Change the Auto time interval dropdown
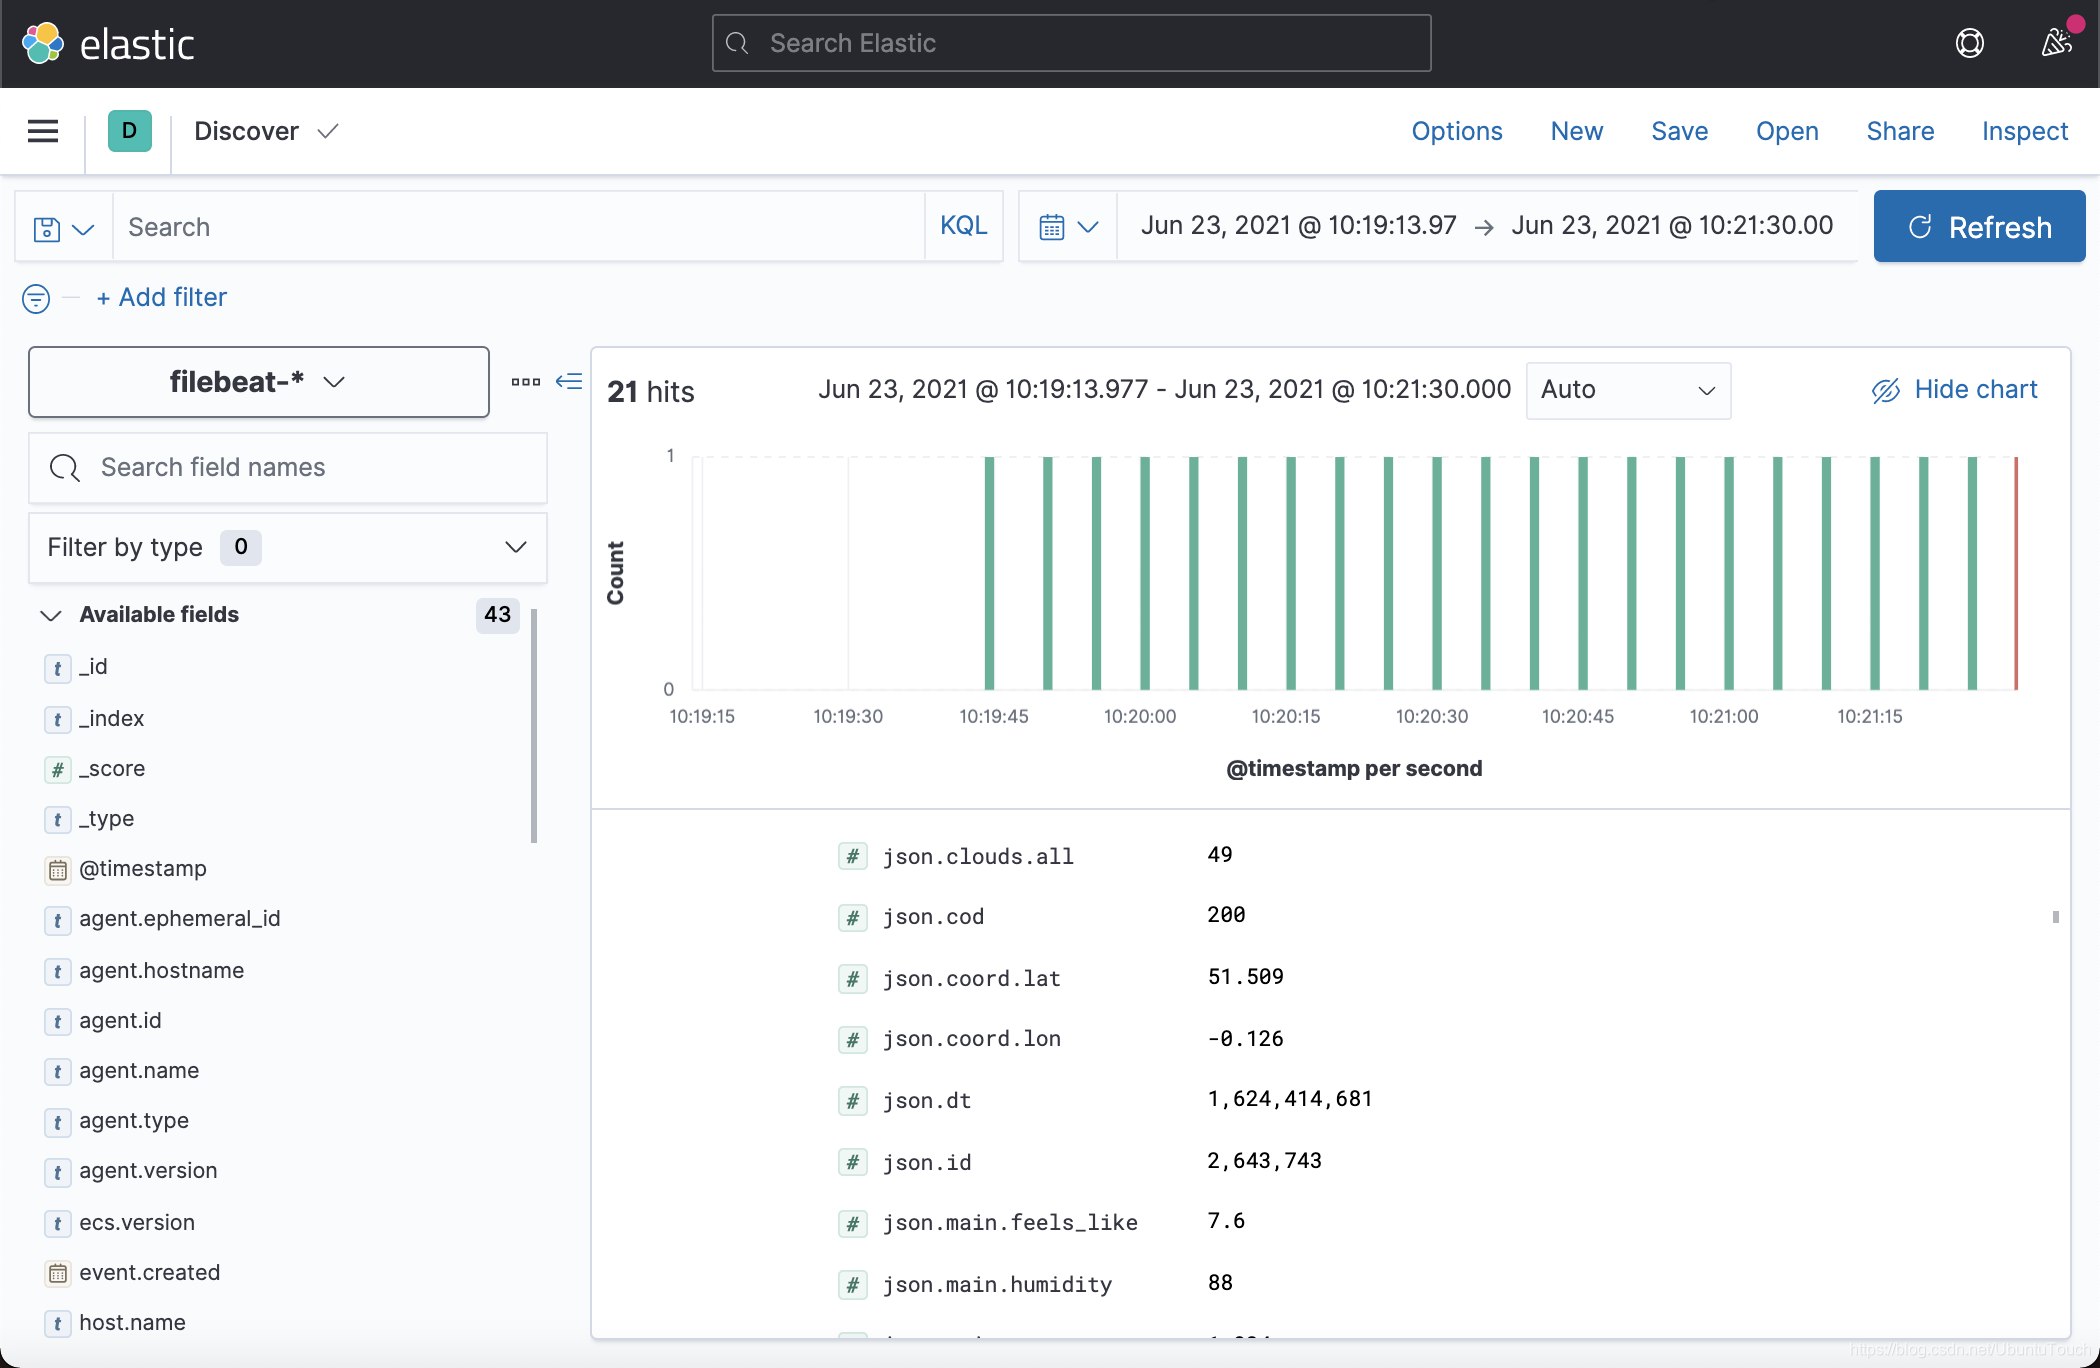The width and height of the screenshot is (2100, 1368). [x=1628, y=390]
